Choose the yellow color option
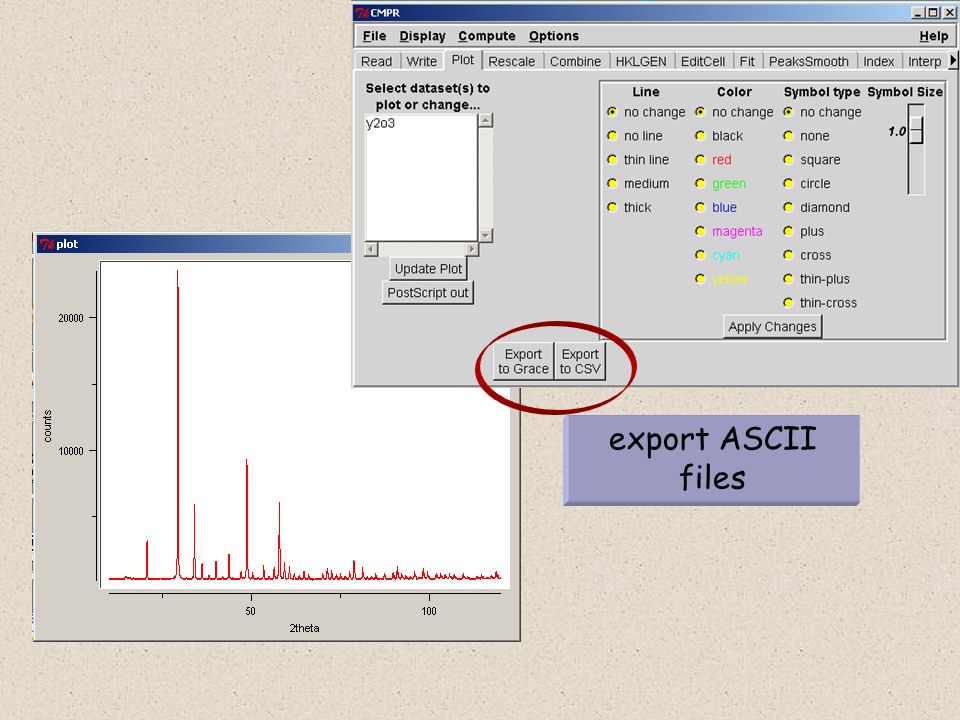The height and width of the screenshot is (720, 960). coord(700,279)
